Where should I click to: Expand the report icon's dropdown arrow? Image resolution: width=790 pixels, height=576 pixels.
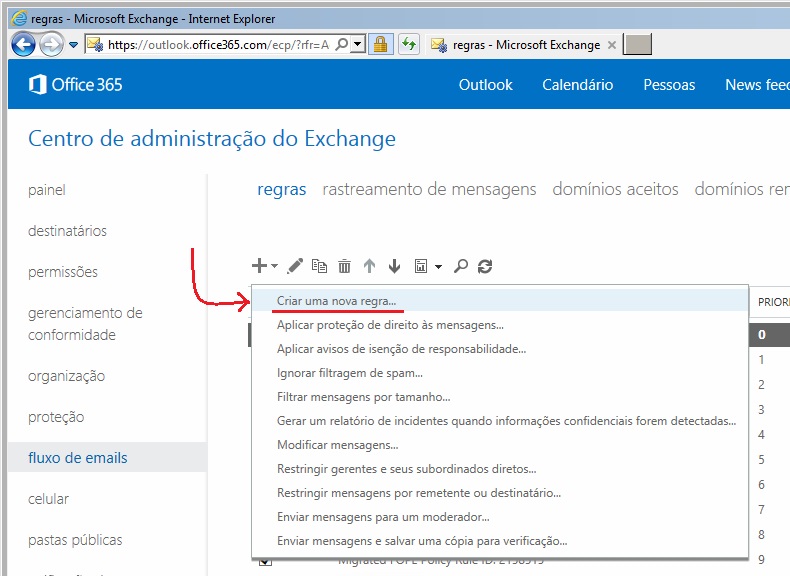click(438, 267)
